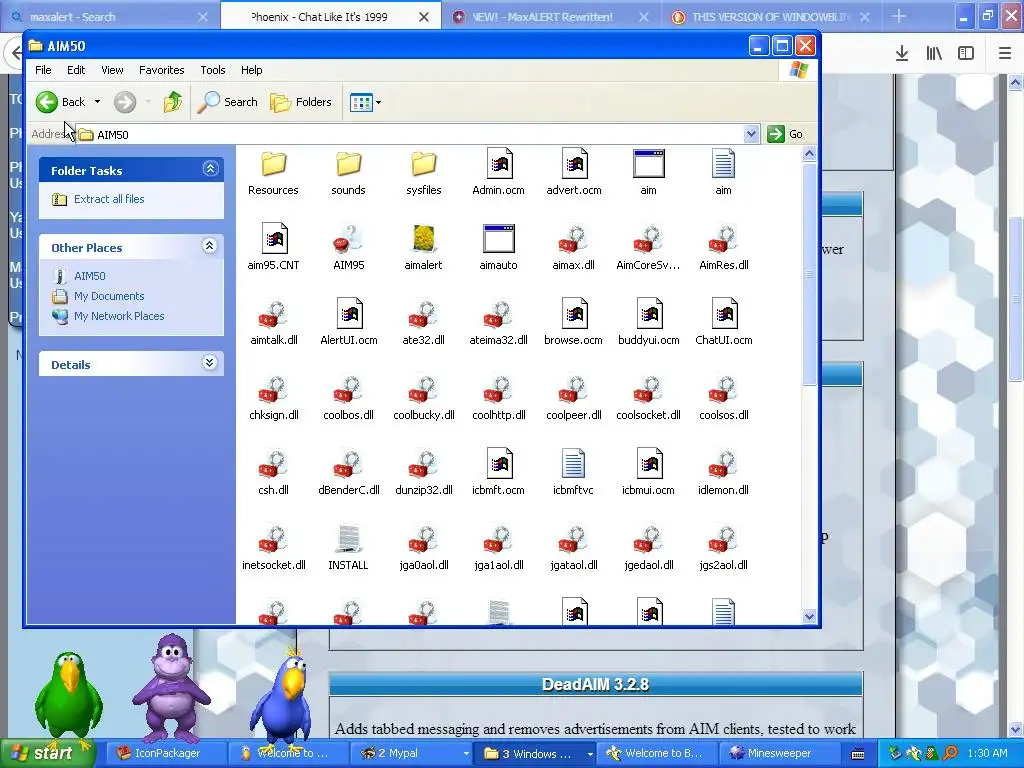Switch to Minesweeper in taskbar

(x=778, y=754)
